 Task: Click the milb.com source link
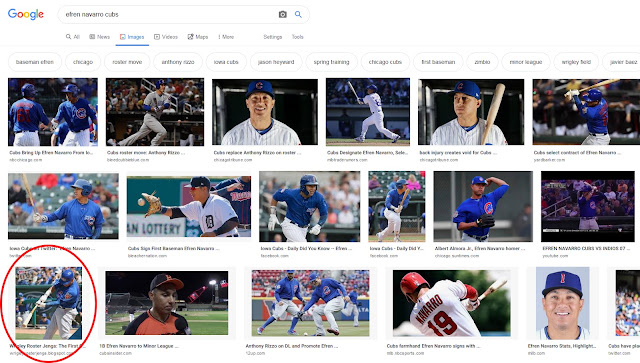pyautogui.click(x=536, y=353)
